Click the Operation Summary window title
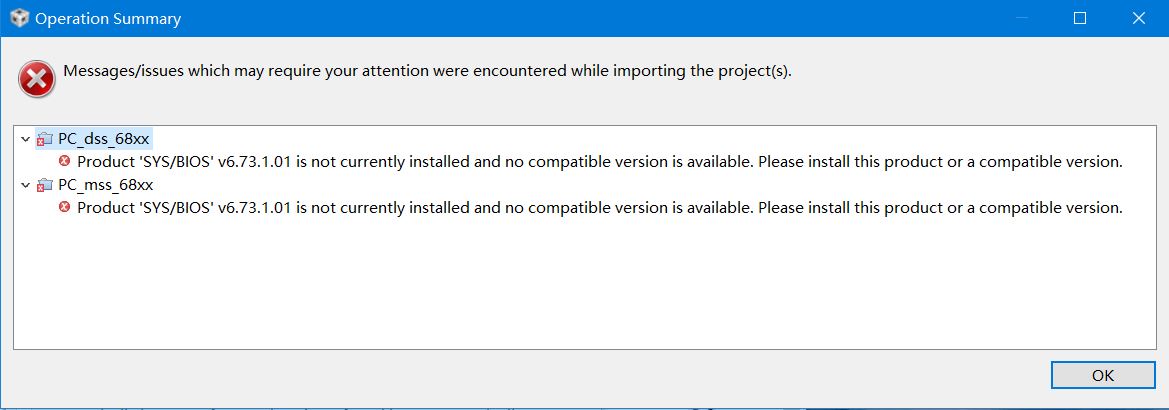Image resolution: width=1169 pixels, height=410 pixels. [108, 19]
